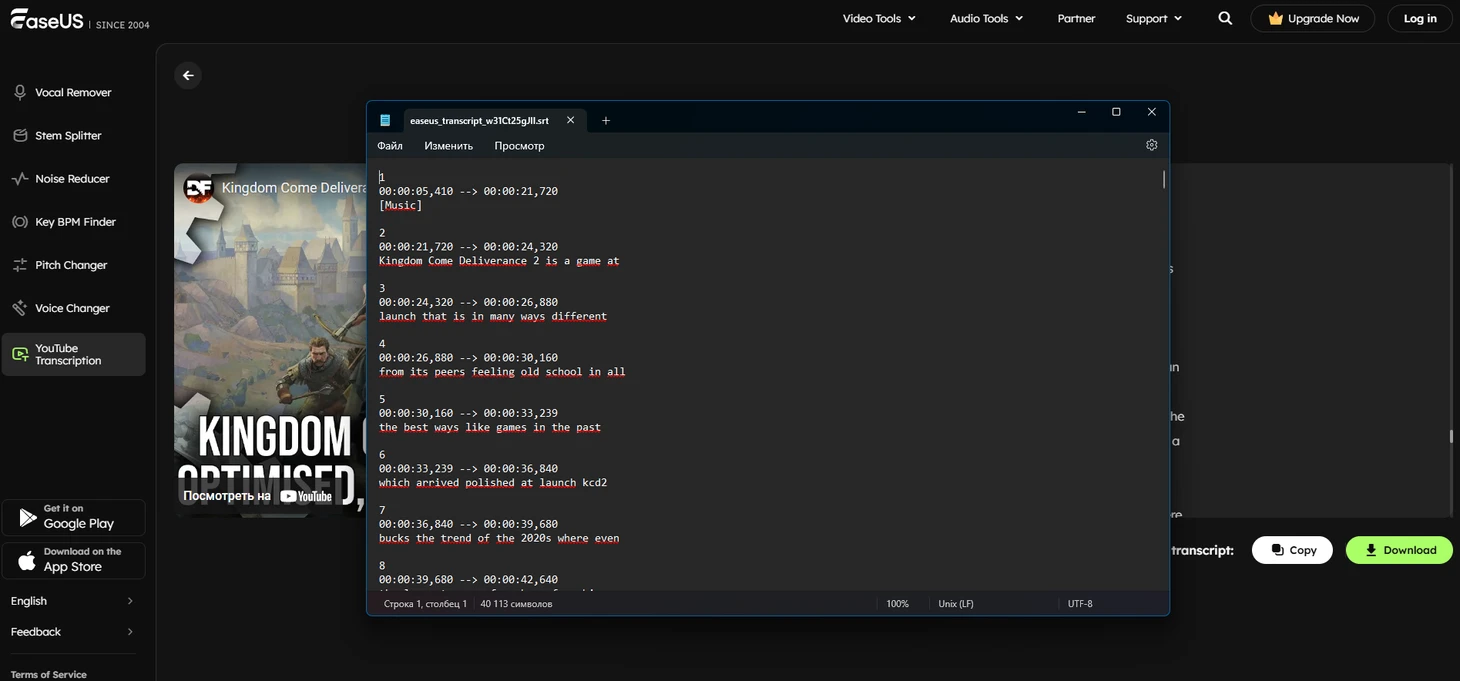Click the Google Play badge
The width and height of the screenshot is (1460, 681).
point(73,517)
